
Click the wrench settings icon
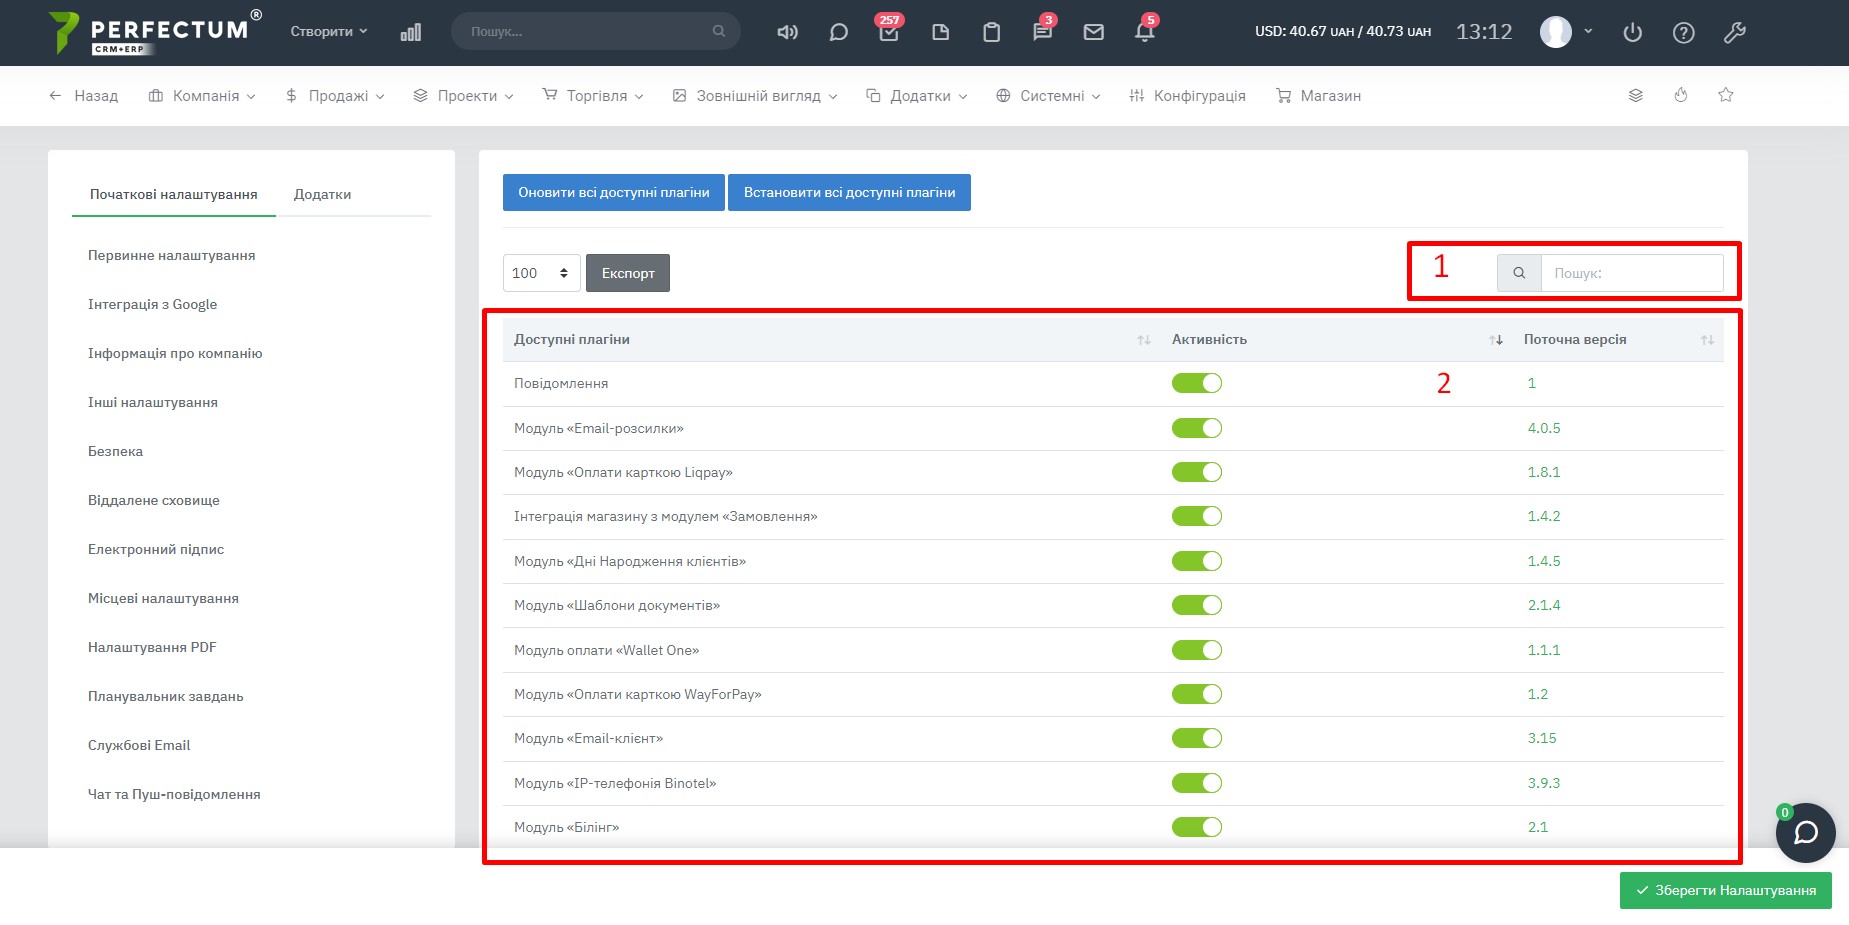pos(1734,32)
